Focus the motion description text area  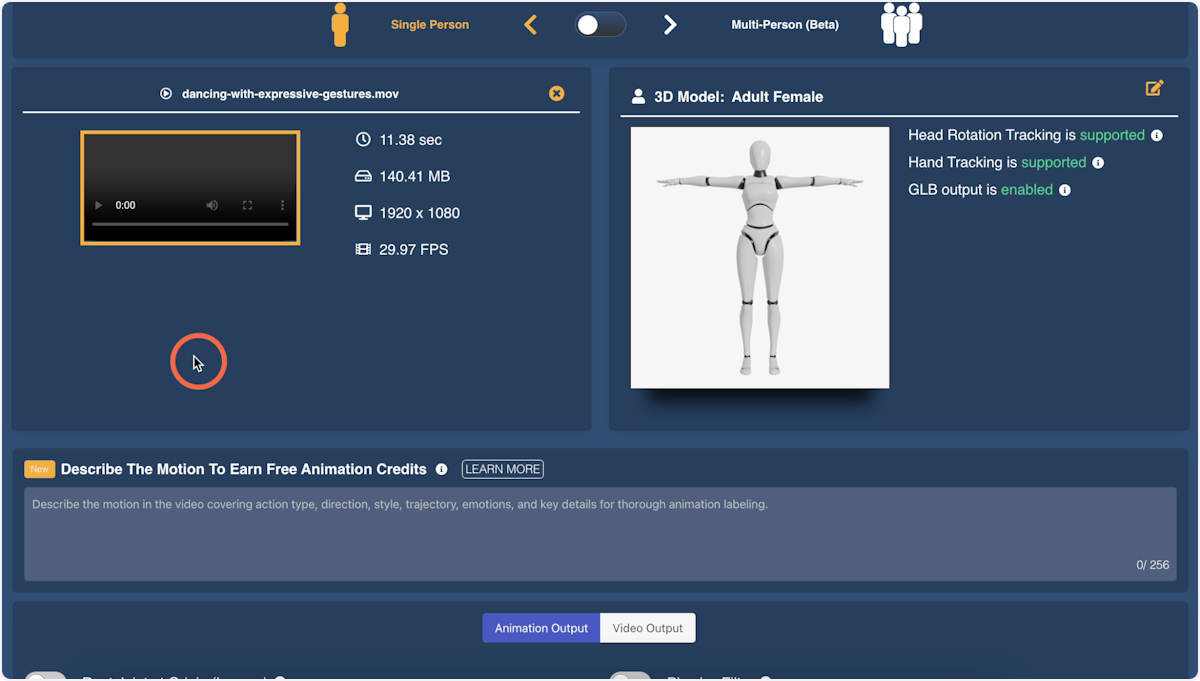(x=600, y=534)
